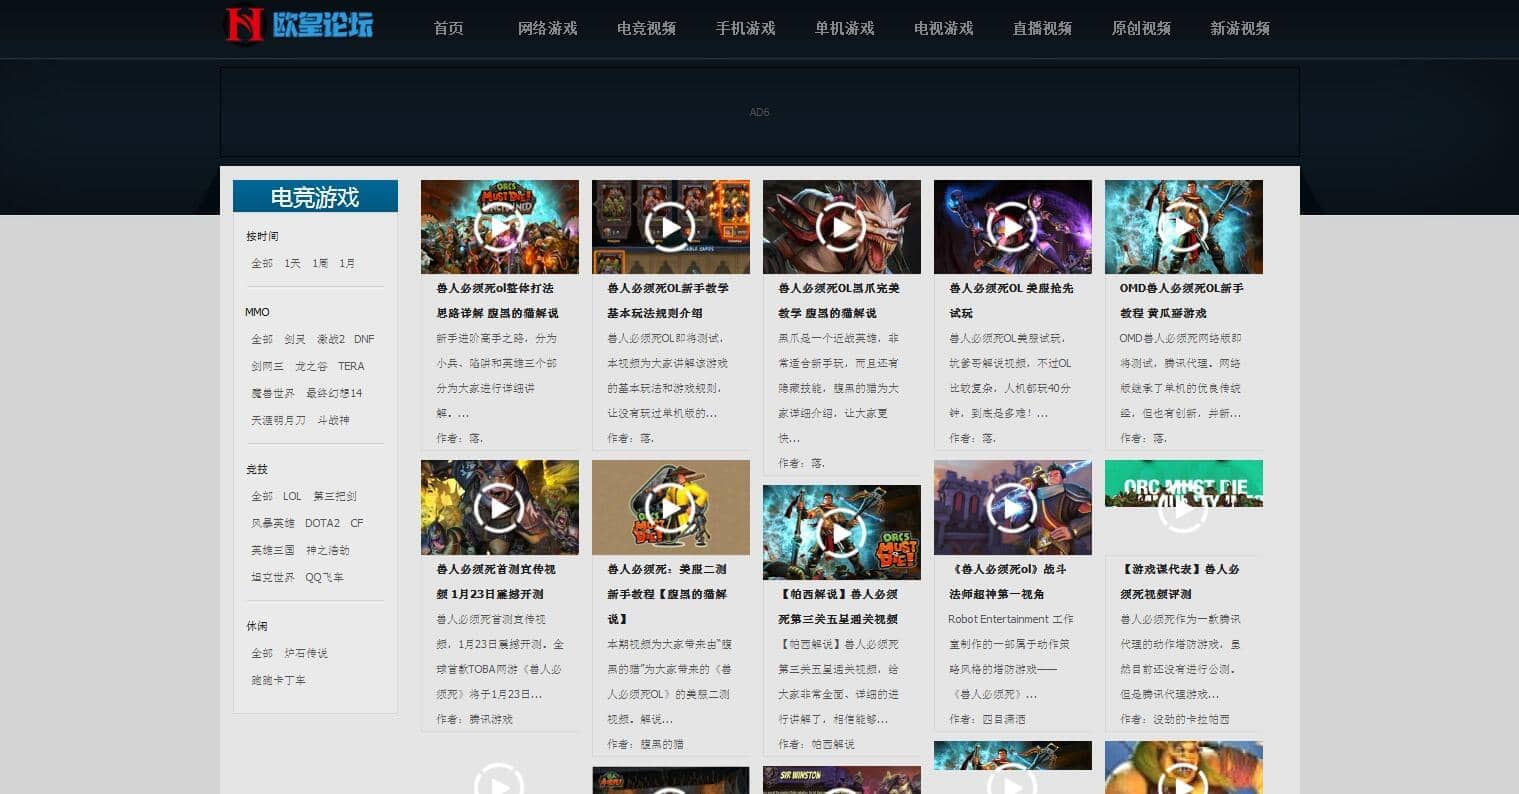Click the AD6 banner placeholder
Image resolution: width=1519 pixels, height=794 pixels.
click(x=760, y=112)
